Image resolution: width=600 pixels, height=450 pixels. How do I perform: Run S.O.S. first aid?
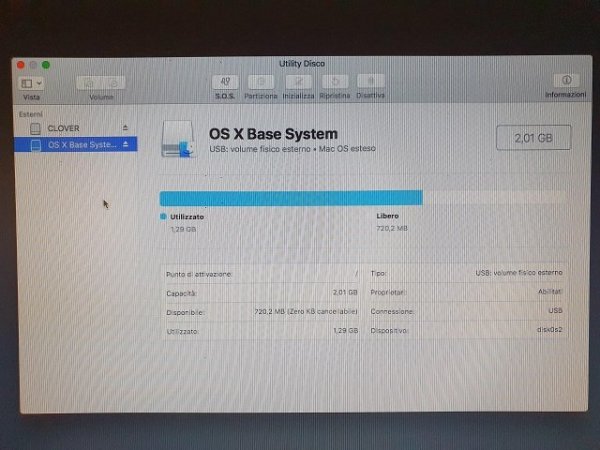point(225,82)
